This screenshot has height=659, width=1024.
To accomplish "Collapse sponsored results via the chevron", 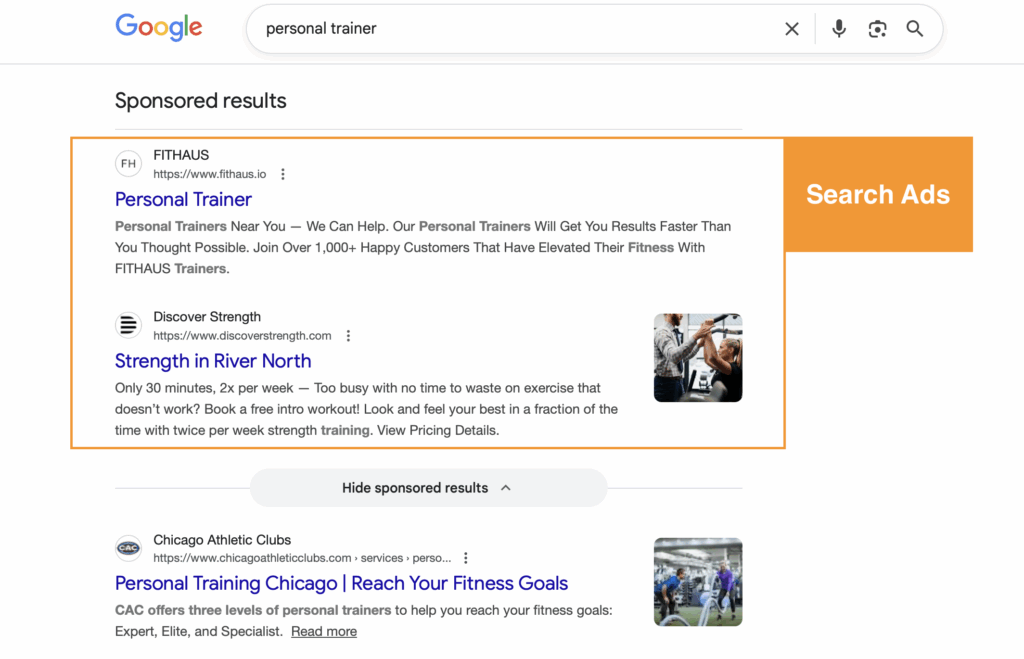I will [x=506, y=487].
